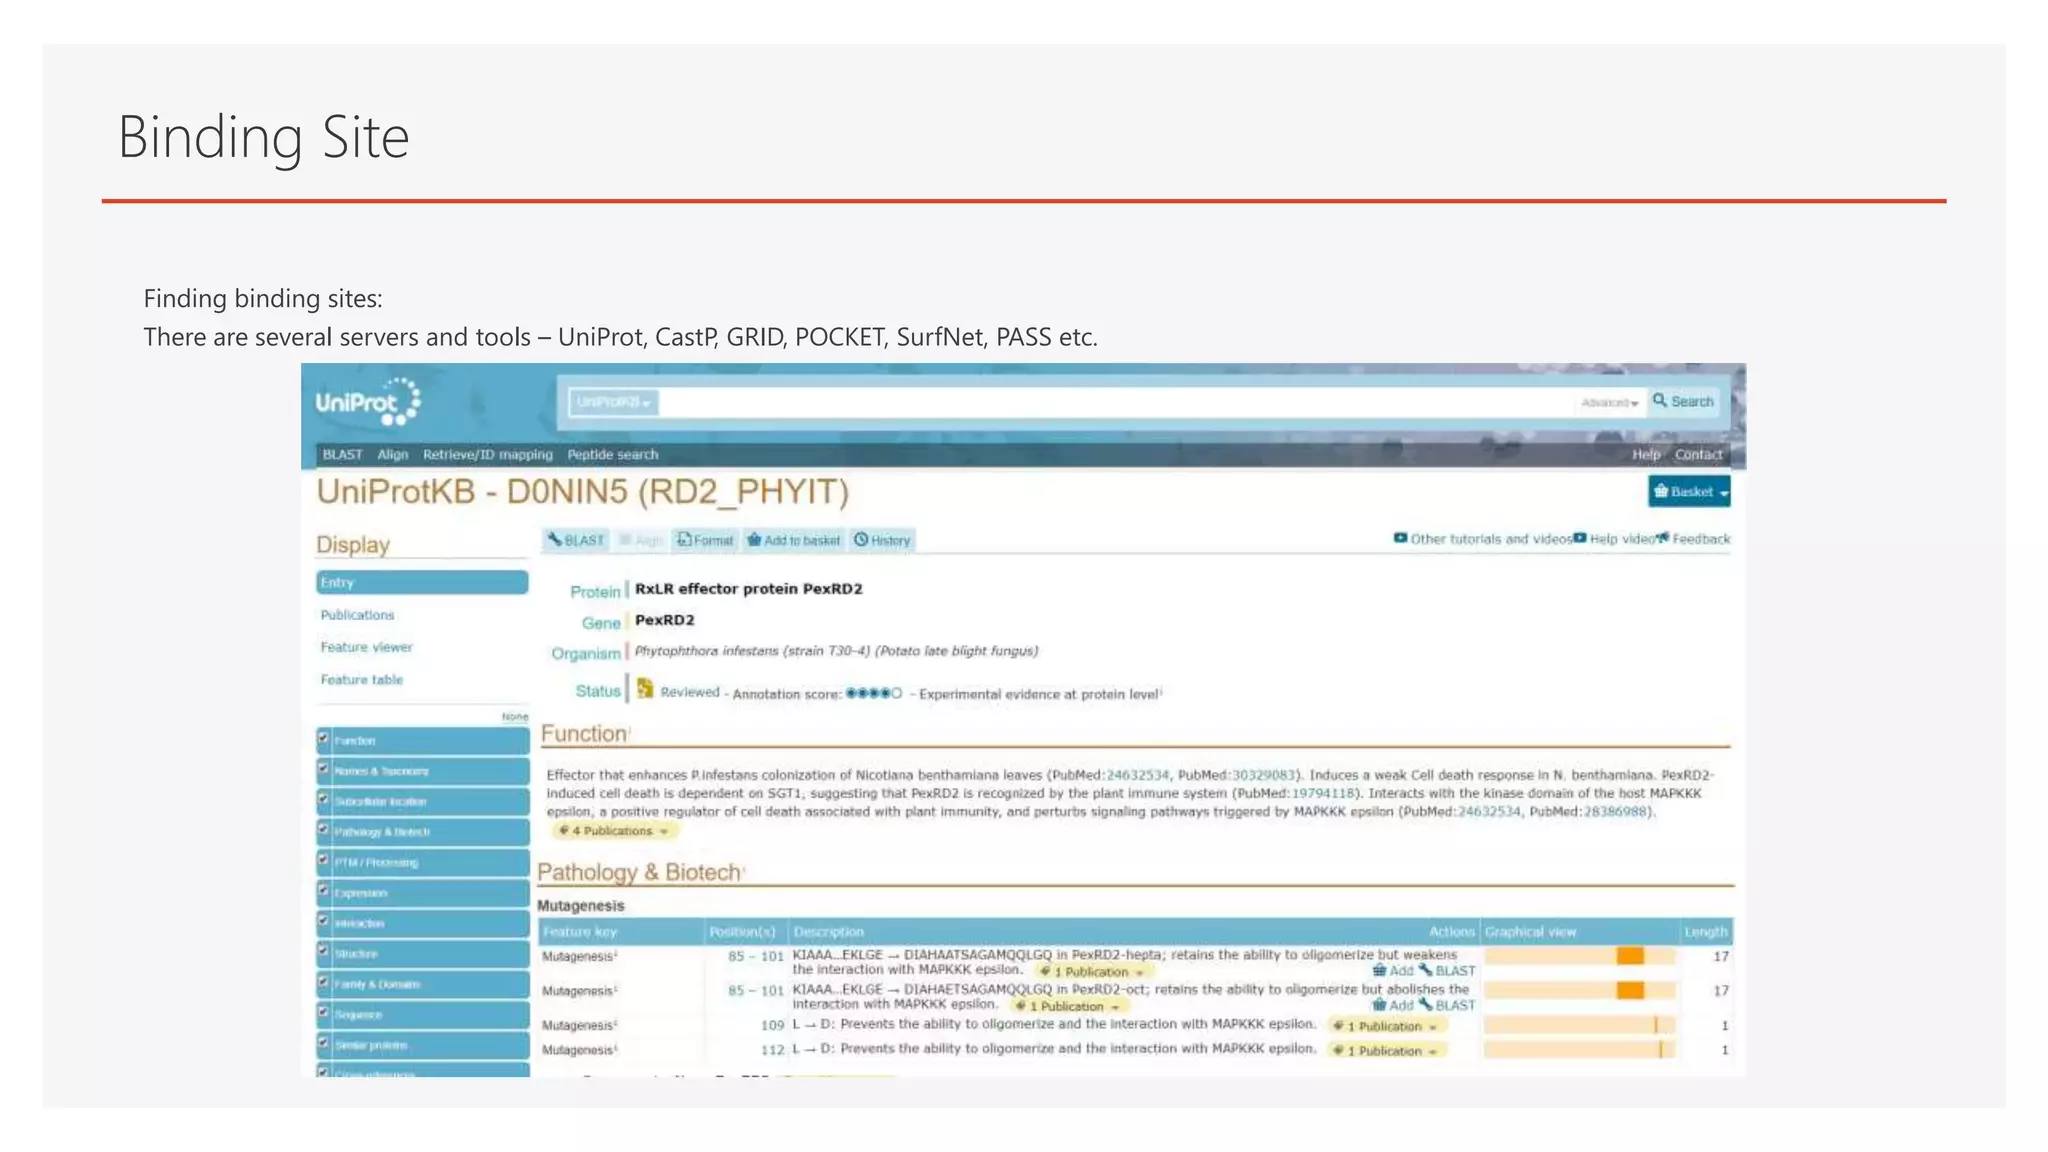This screenshot has height=1152, width=2048.
Task: Open the Feature viewer link
Action: click(x=366, y=647)
